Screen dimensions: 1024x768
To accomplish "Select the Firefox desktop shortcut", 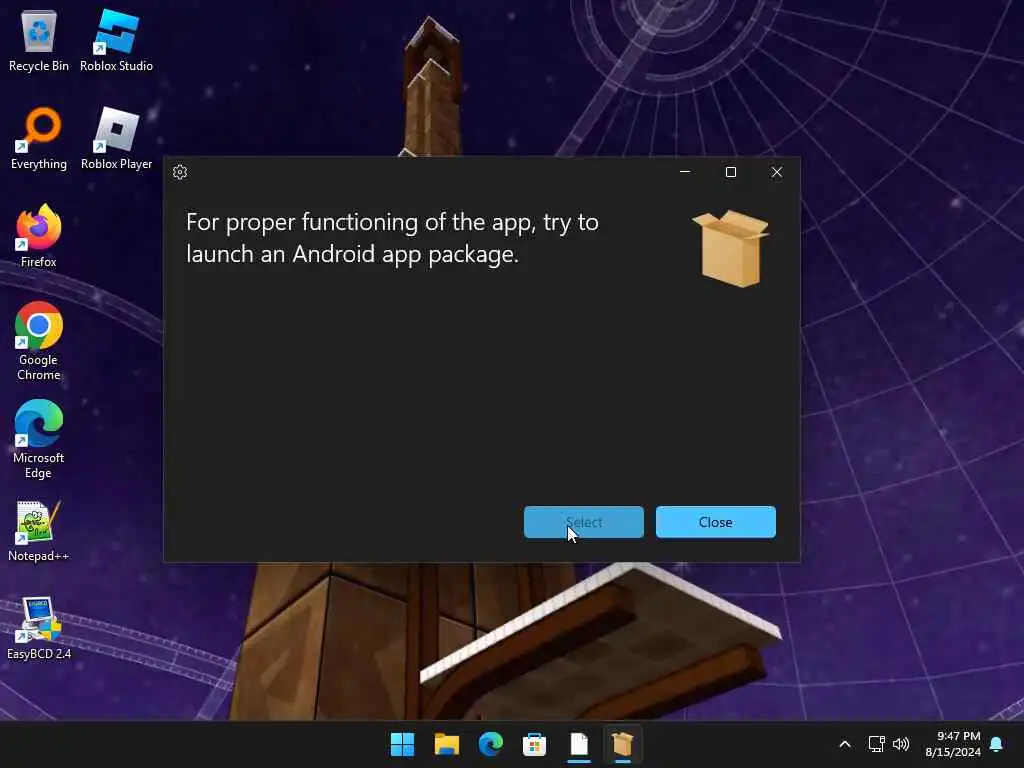I will pos(39,236).
